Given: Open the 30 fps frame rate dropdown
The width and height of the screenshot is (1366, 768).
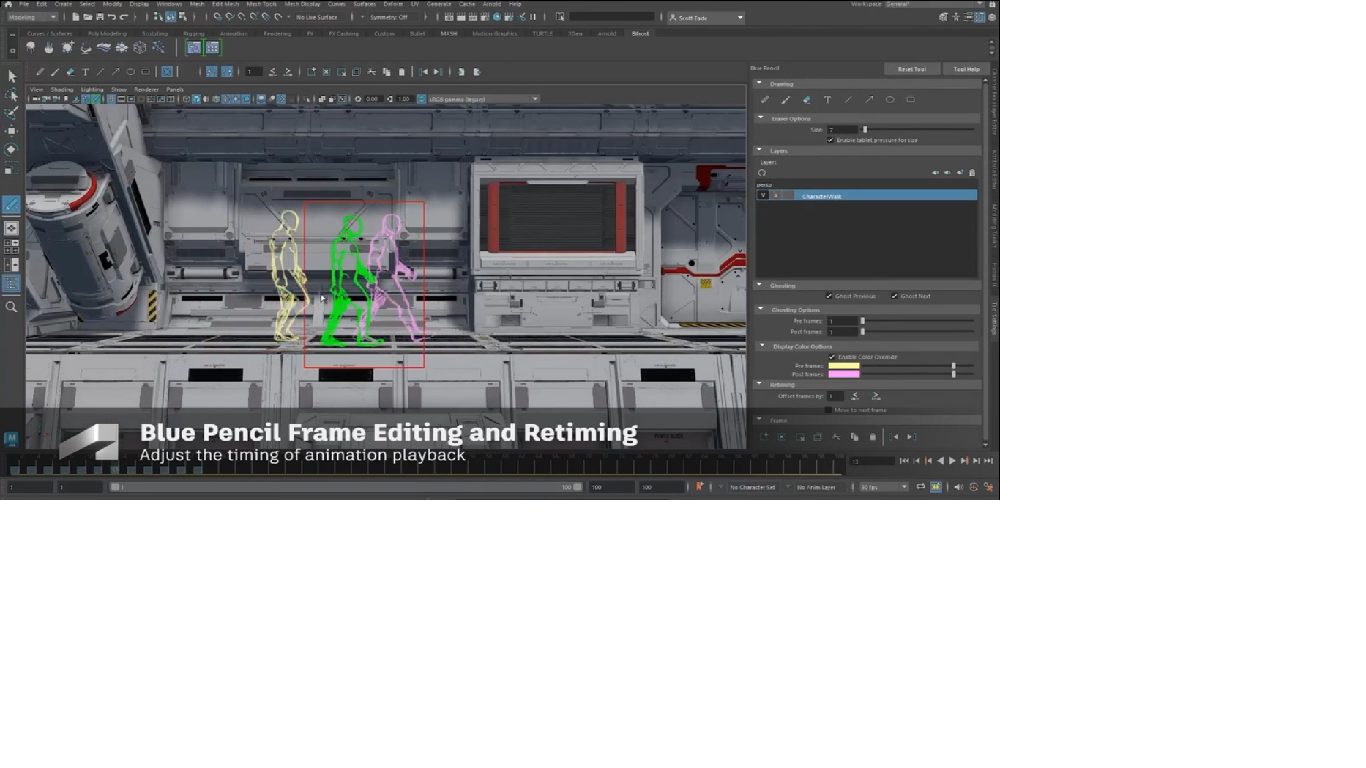Looking at the screenshot, I should pos(883,487).
